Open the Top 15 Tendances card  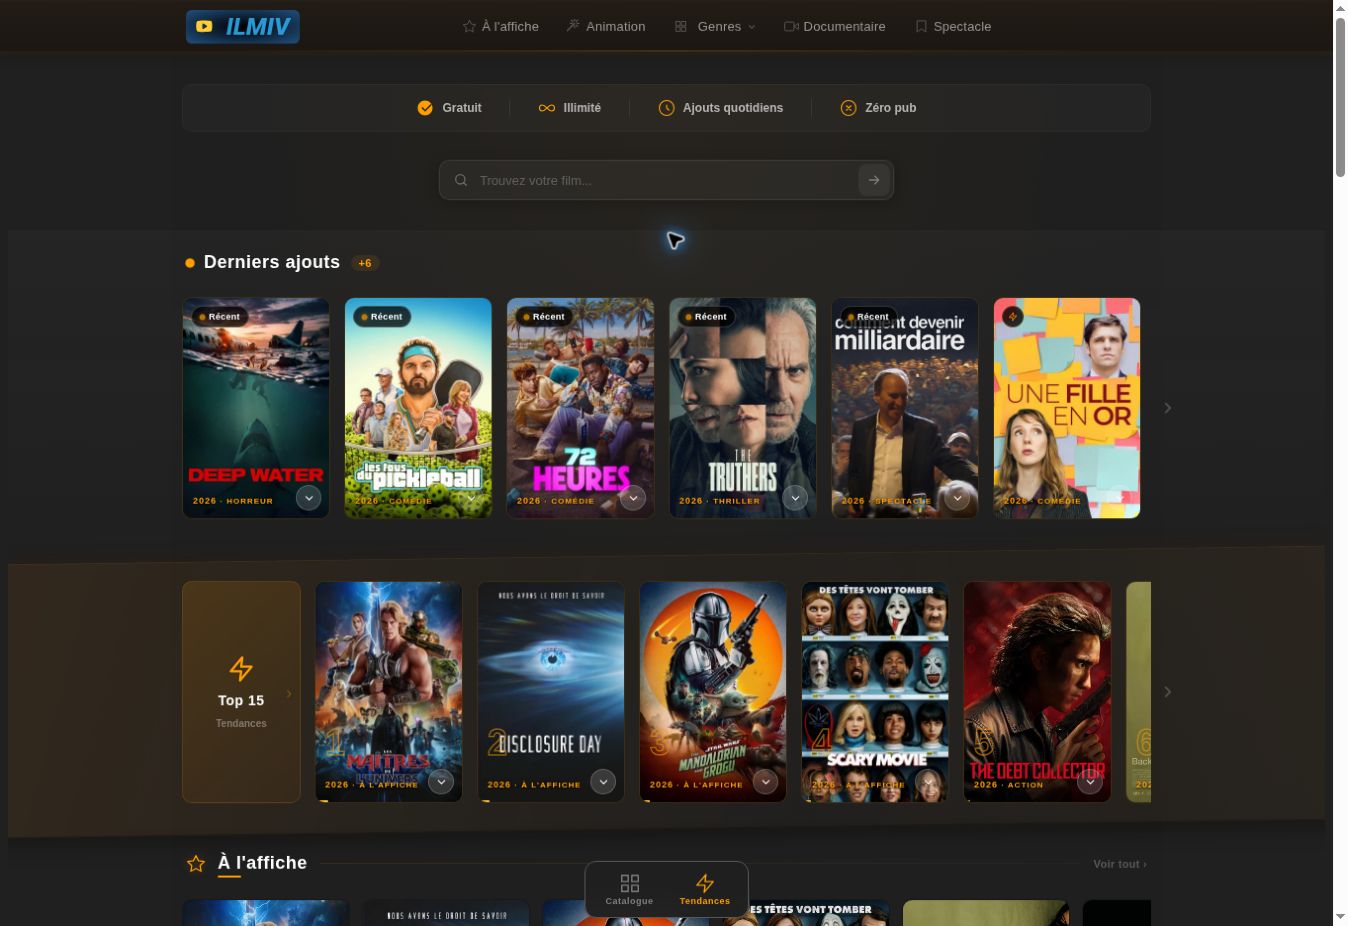pos(241,692)
